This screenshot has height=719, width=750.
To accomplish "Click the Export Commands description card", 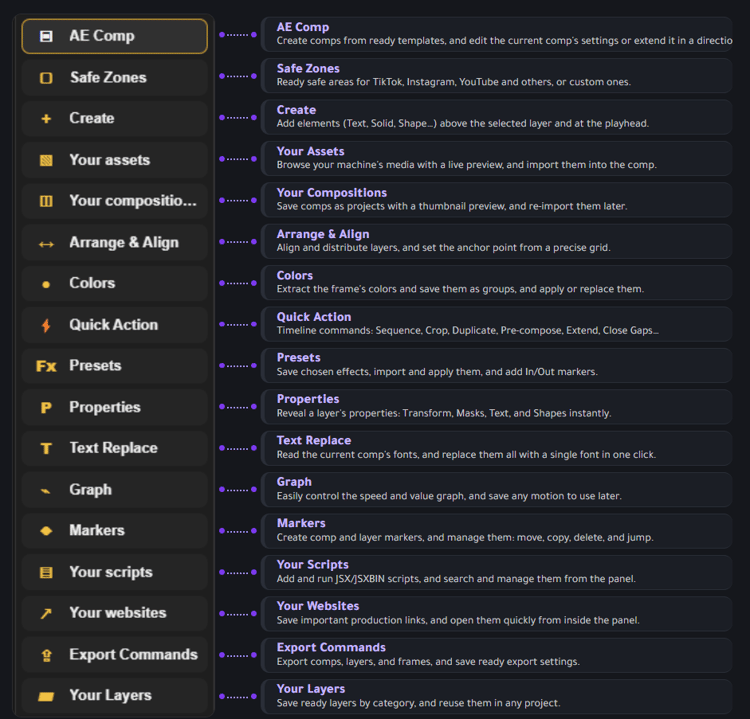I will pyautogui.click(x=496, y=655).
